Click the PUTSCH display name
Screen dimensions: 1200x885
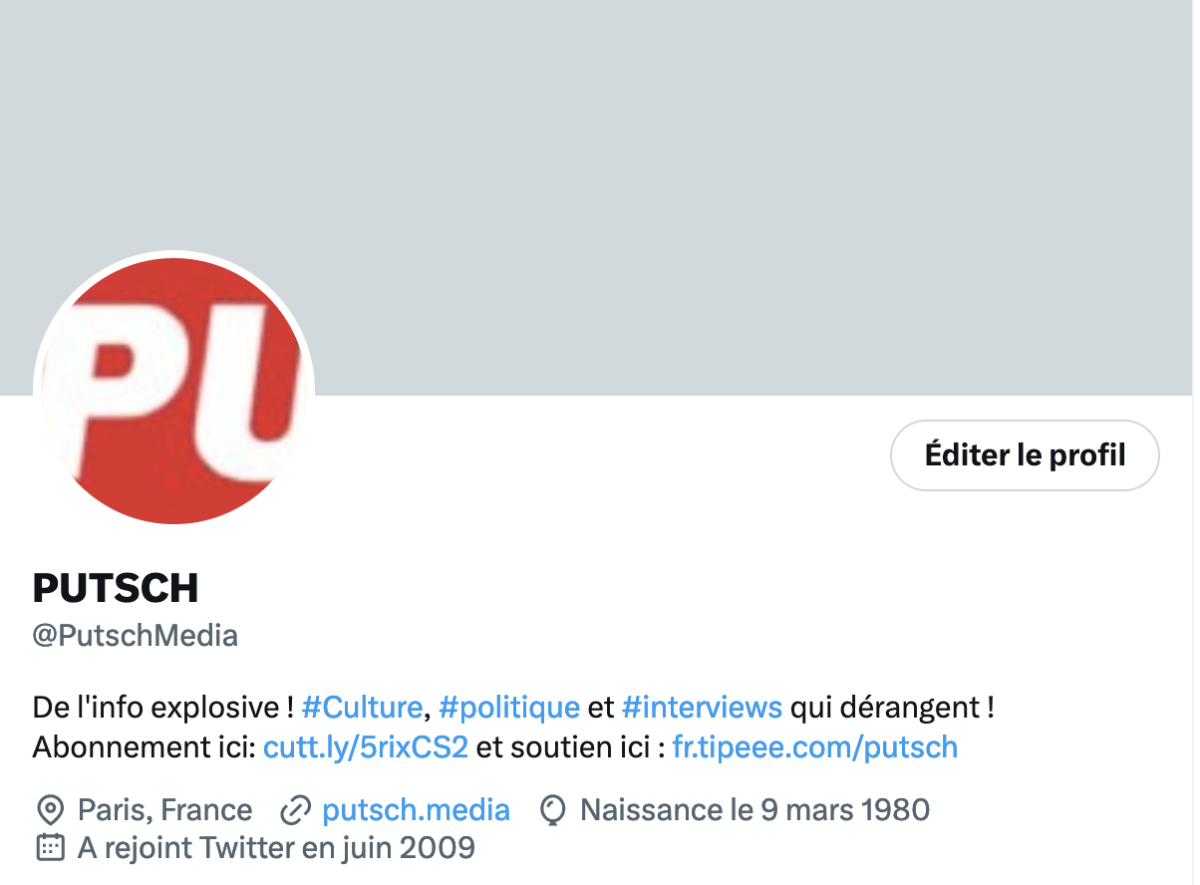(x=116, y=588)
